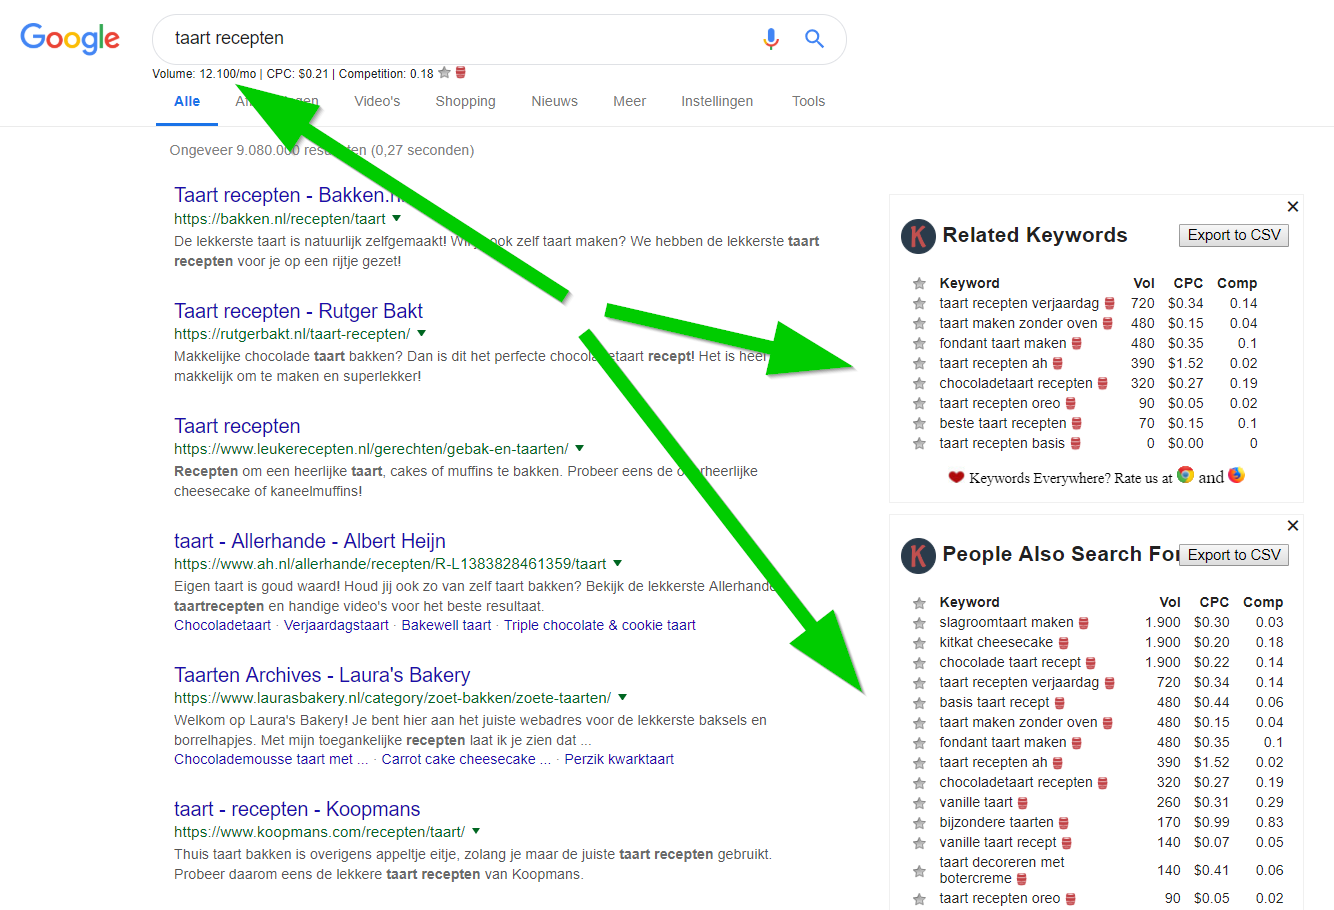The width and height of the screenshot is (1334, 910).
Task: Close the Related Keywords panel
Action: [1293, 206]
